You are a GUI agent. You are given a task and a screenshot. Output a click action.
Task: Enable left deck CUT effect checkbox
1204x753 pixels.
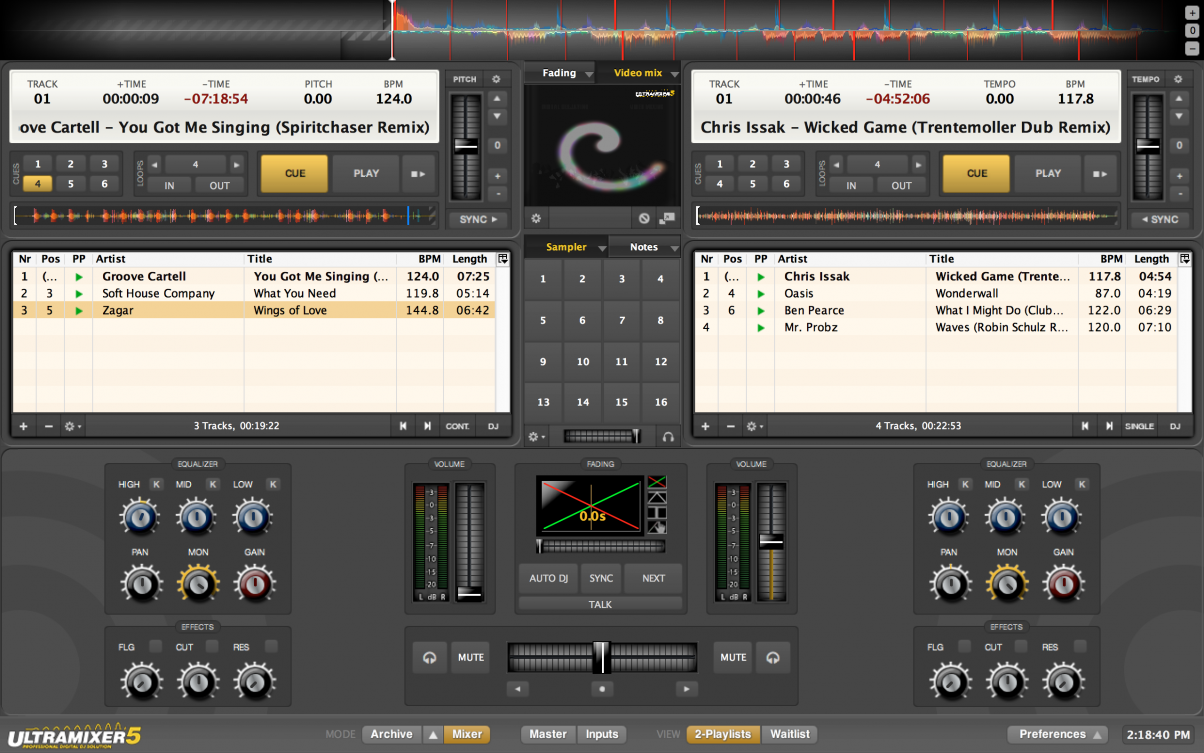[x=212, y=647]
